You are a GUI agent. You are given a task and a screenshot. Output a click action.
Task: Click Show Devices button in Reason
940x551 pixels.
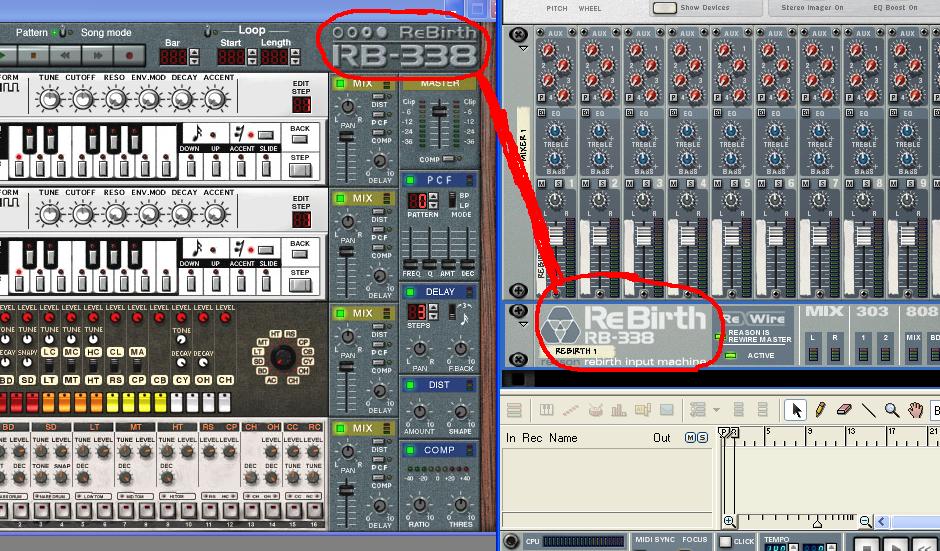click(665, 8)
